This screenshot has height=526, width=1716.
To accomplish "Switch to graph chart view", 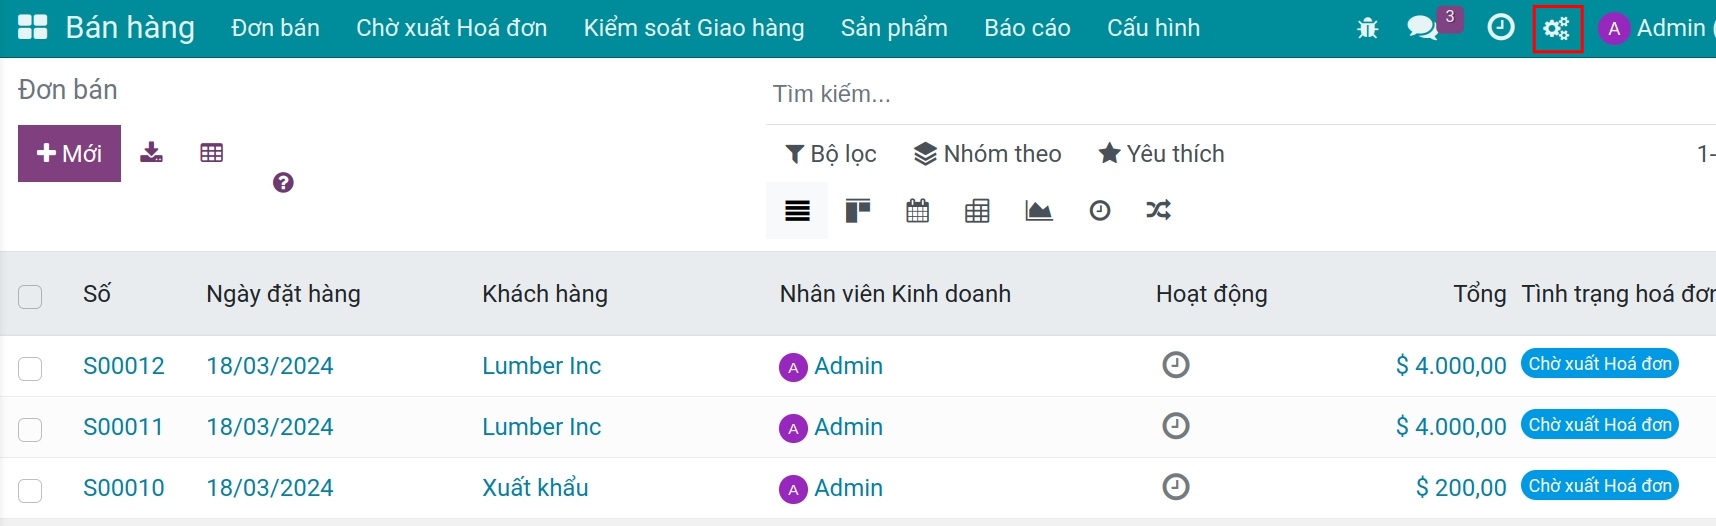I will [1039, 211].
